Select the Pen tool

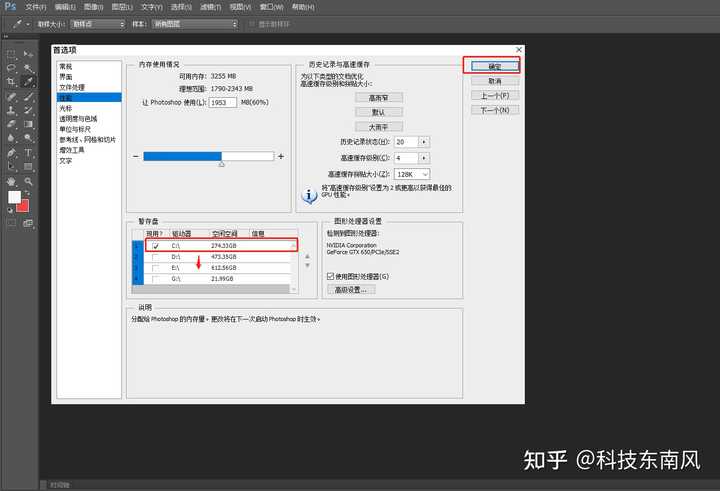[x=11, y=152]
